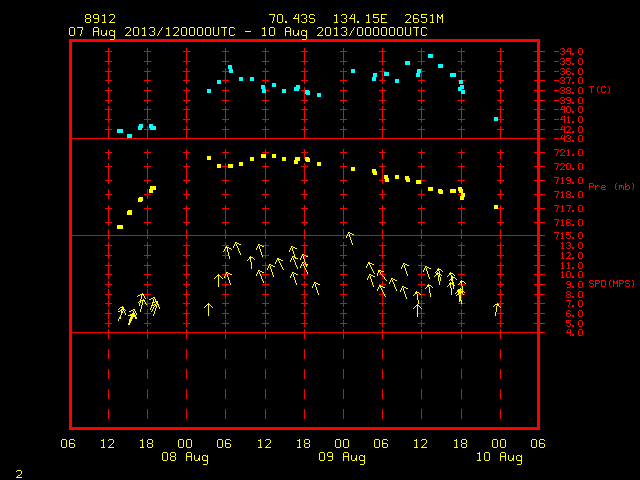Screen dimensions: 640x480
Task: Click the last wind arrow near 10 Aug 00
Action: [497, 309]
